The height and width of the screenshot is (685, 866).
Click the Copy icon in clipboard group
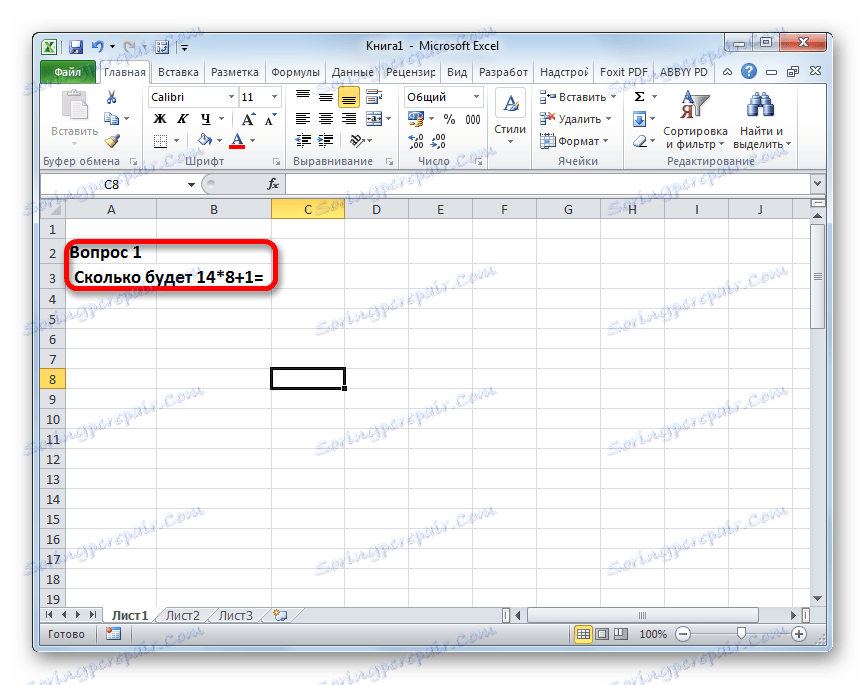click(112, 119)
